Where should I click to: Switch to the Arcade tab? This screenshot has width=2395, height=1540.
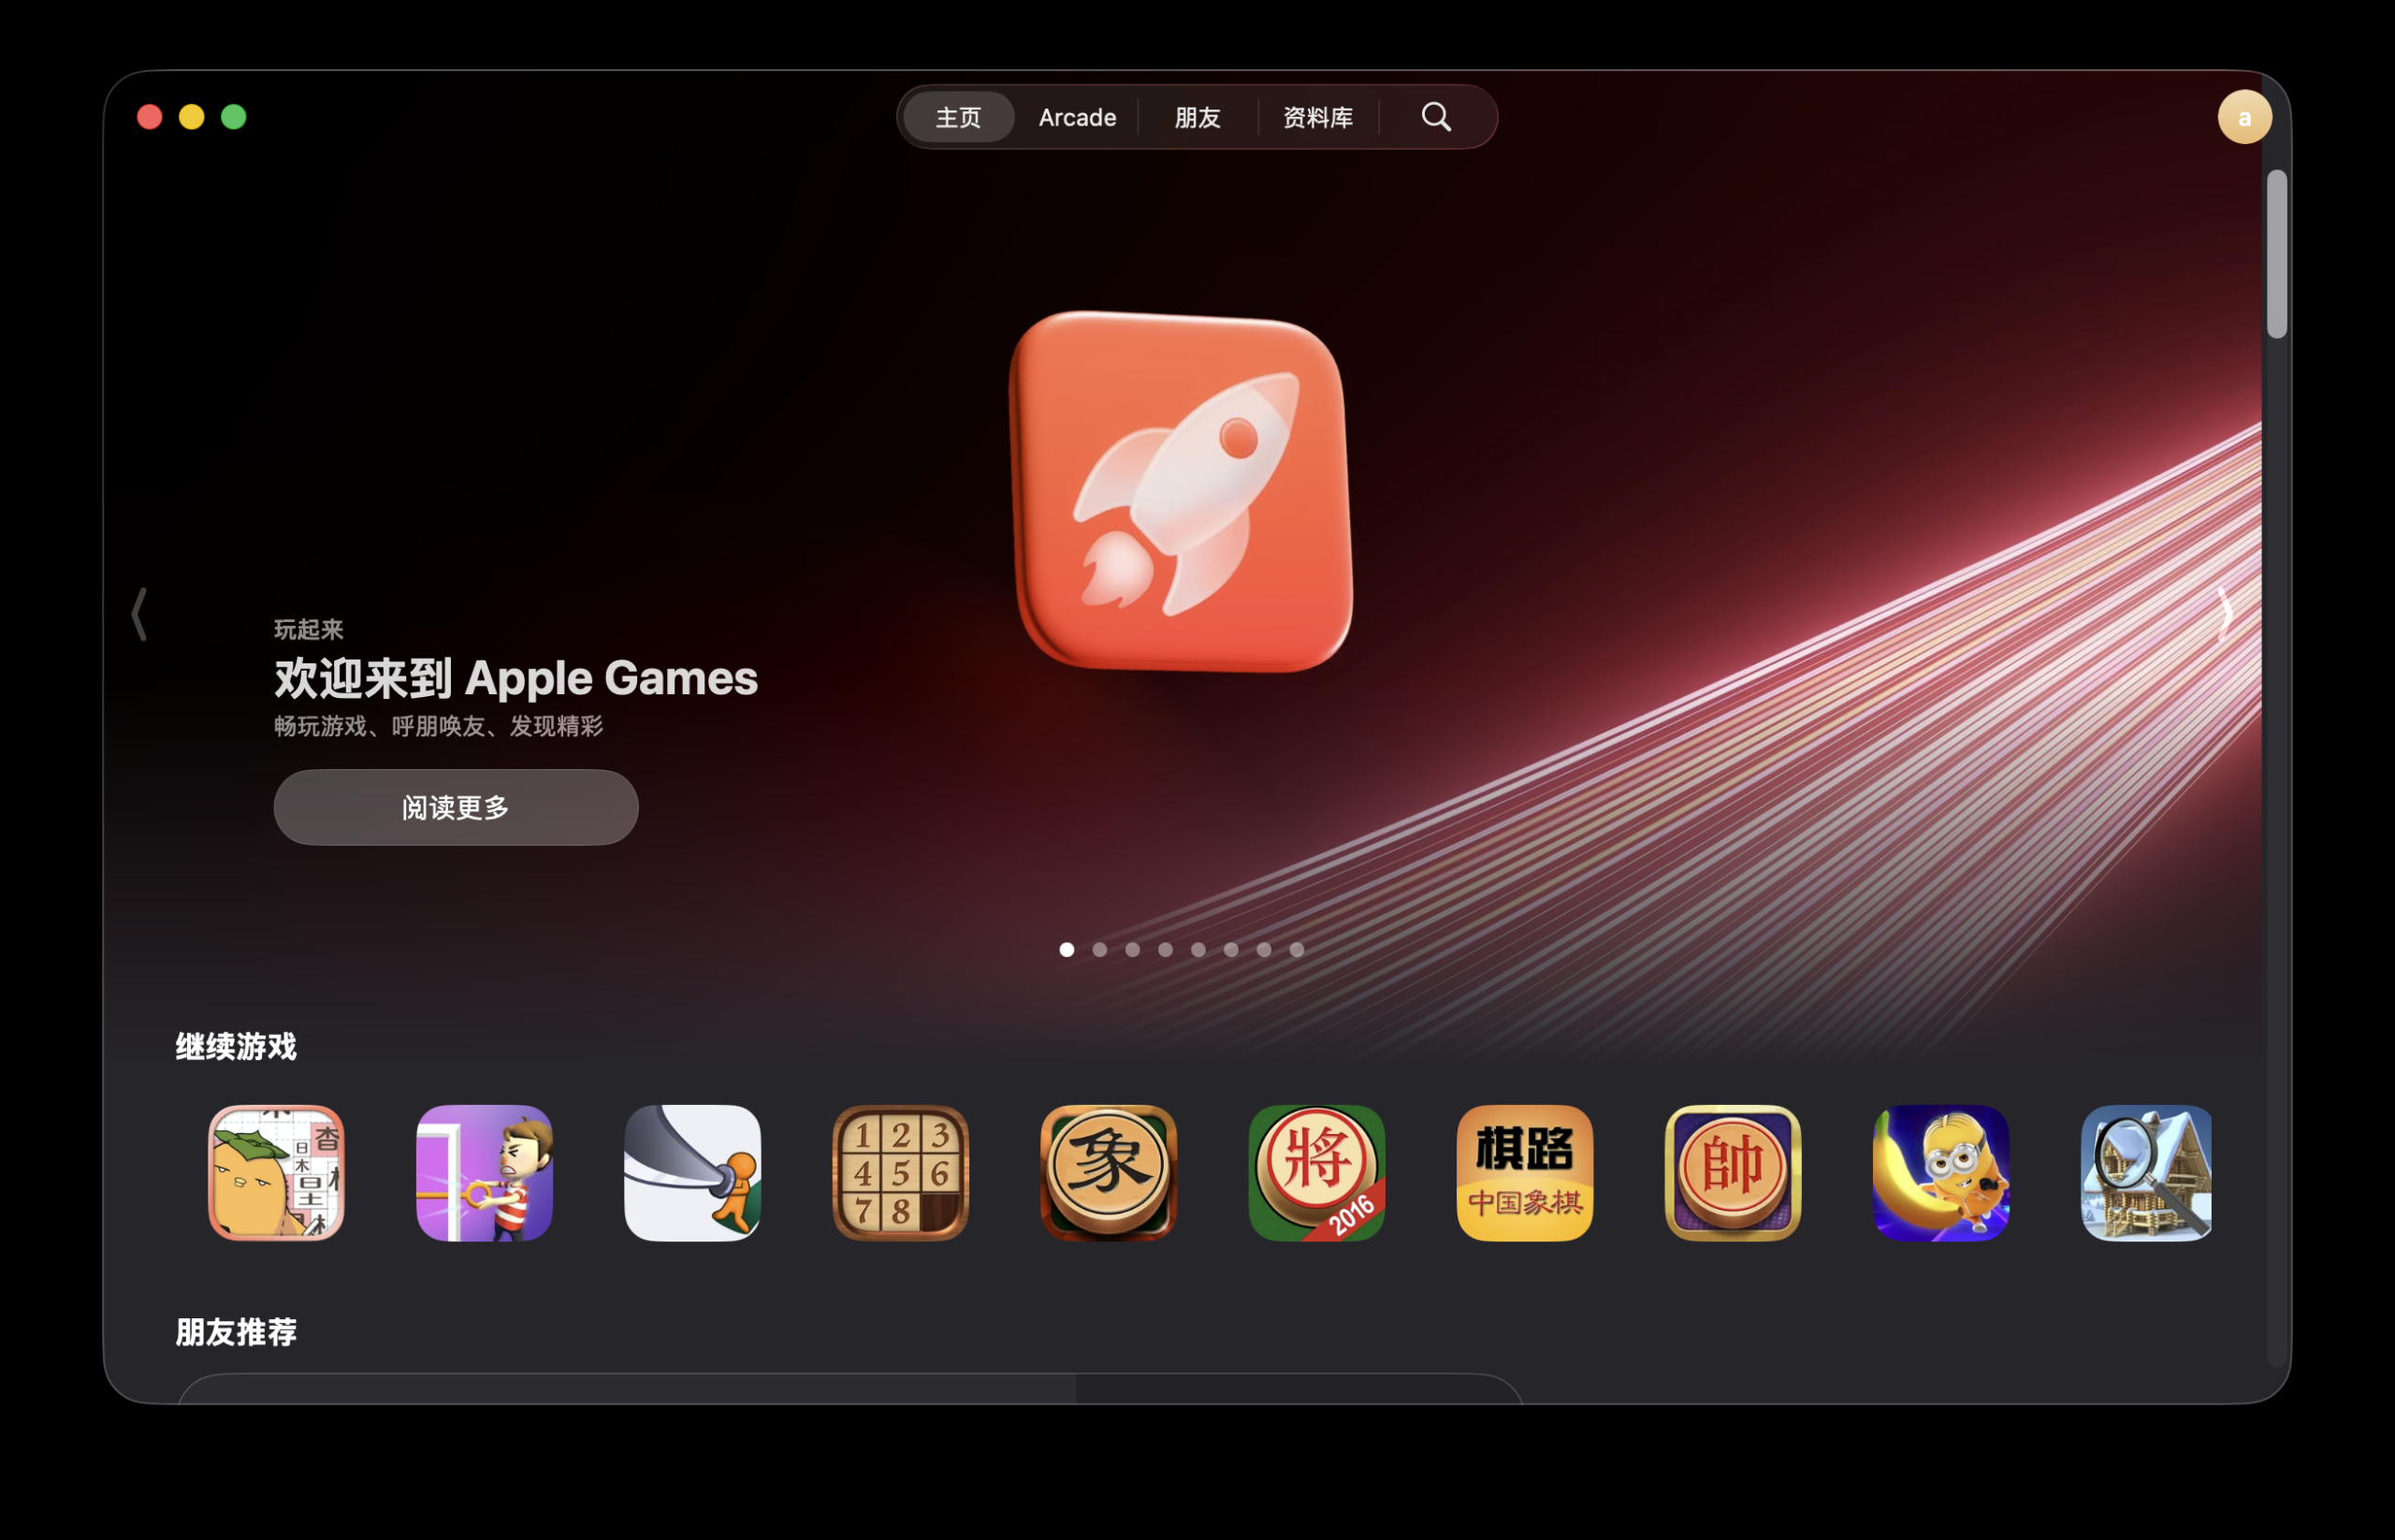click(1077, 117)
